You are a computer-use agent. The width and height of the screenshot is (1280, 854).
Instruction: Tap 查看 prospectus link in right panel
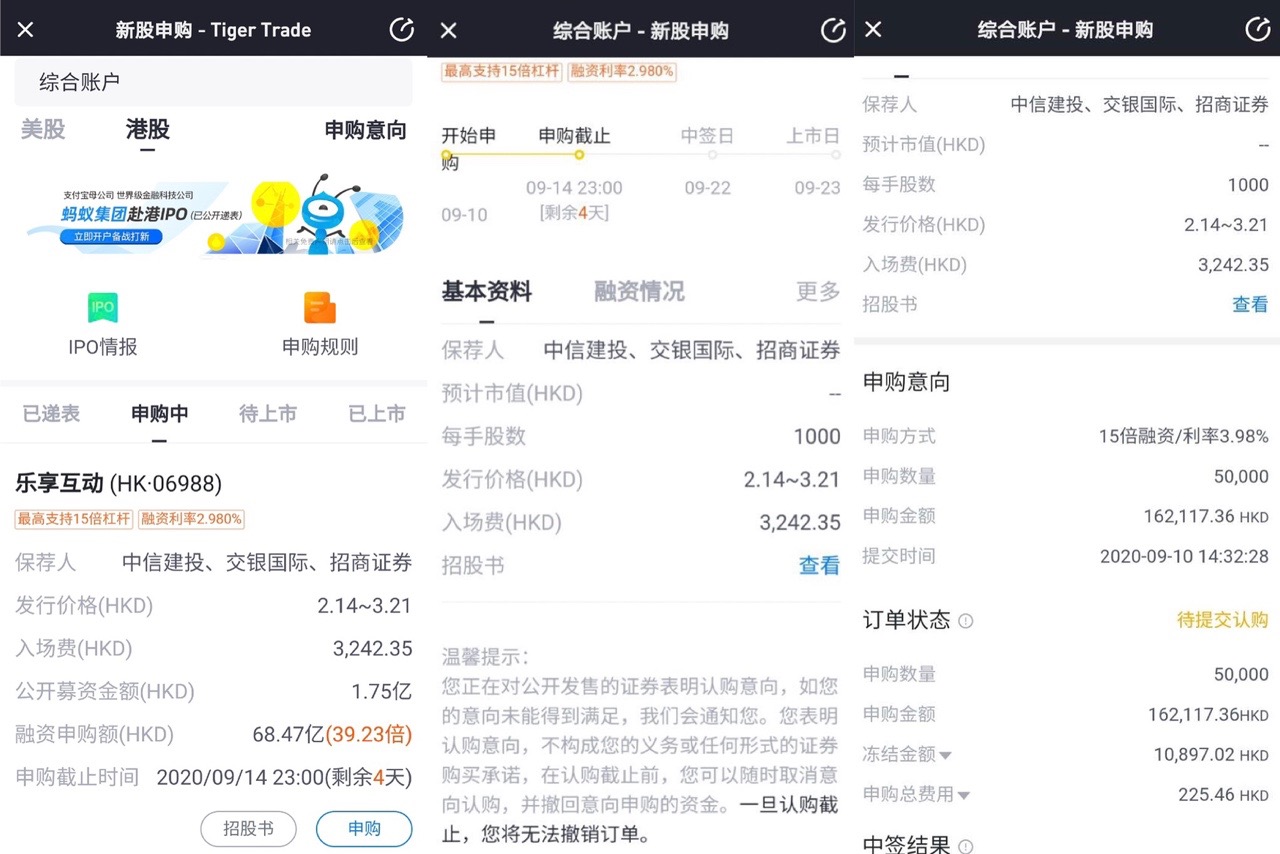pos(1250,304)
